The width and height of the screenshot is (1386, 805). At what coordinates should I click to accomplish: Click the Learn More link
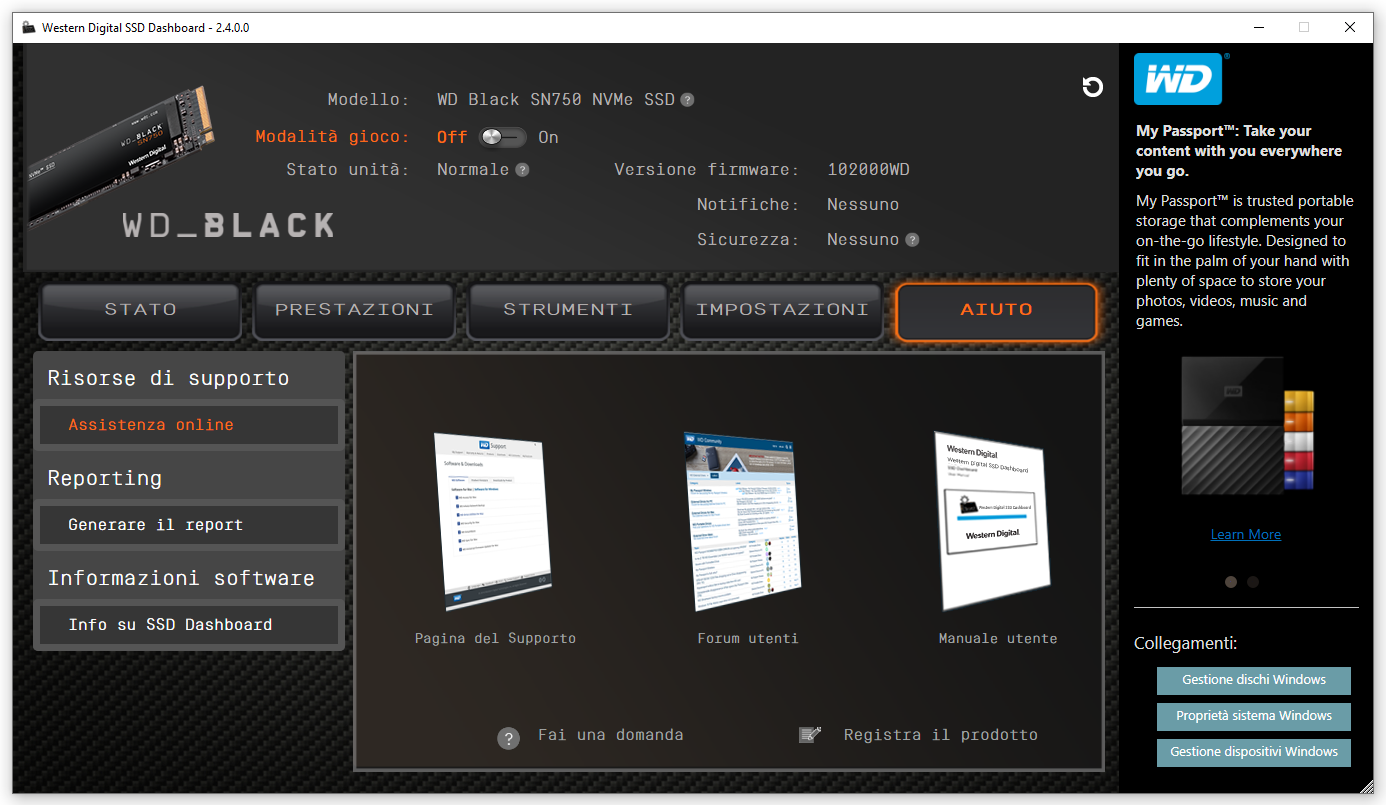(x=1246, y=535)
